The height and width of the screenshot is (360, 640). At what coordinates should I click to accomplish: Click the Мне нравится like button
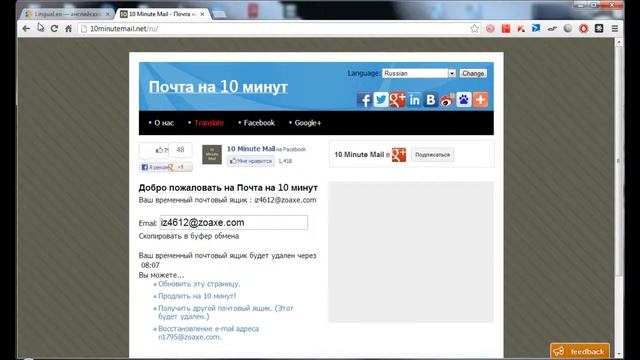(x=251, y=161)
